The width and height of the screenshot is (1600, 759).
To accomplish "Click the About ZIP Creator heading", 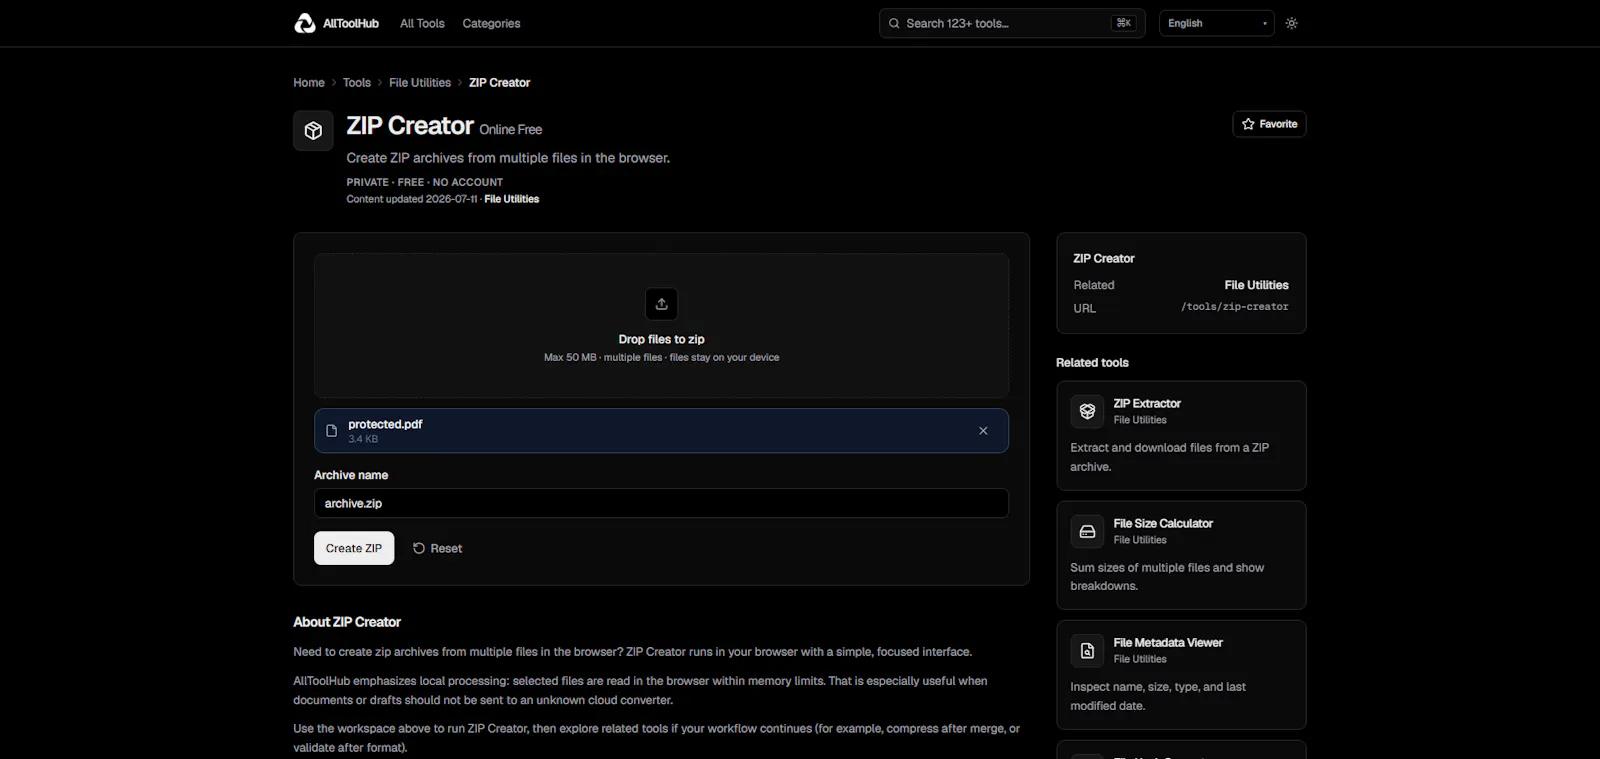I will (x=347, y=622).
